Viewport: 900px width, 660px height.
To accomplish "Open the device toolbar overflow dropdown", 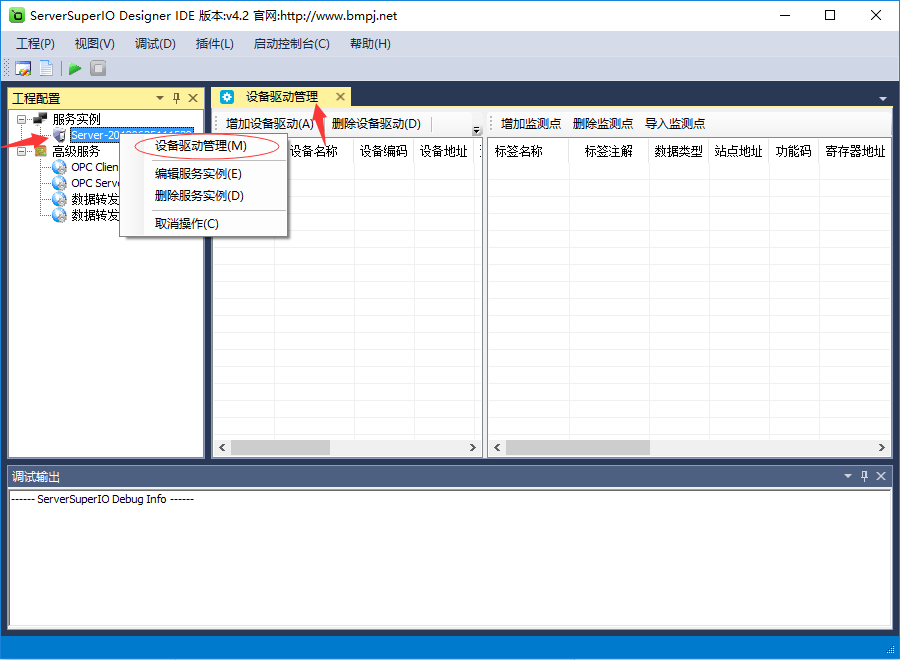I will (476, 131).
